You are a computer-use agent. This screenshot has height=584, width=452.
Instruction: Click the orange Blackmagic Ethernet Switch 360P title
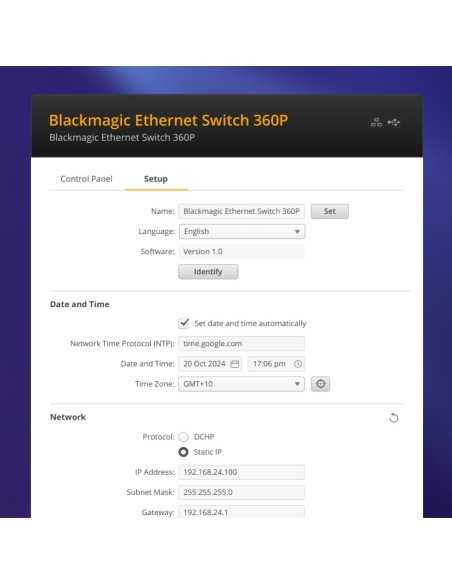click(x=168, y=120)
